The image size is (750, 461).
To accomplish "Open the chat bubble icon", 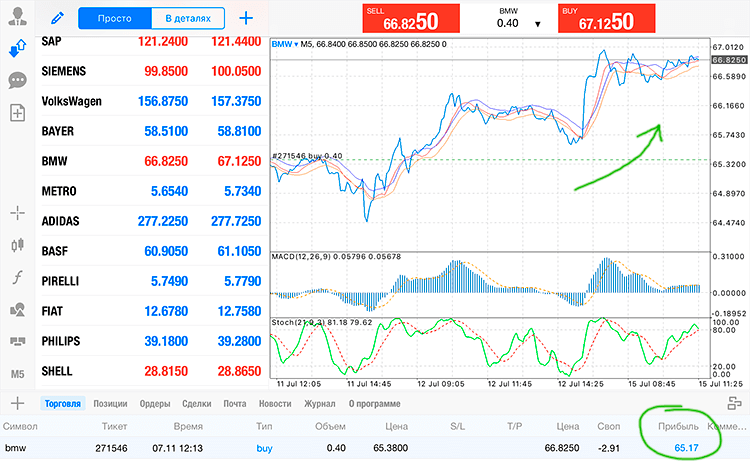I will (x=18, y=80).
